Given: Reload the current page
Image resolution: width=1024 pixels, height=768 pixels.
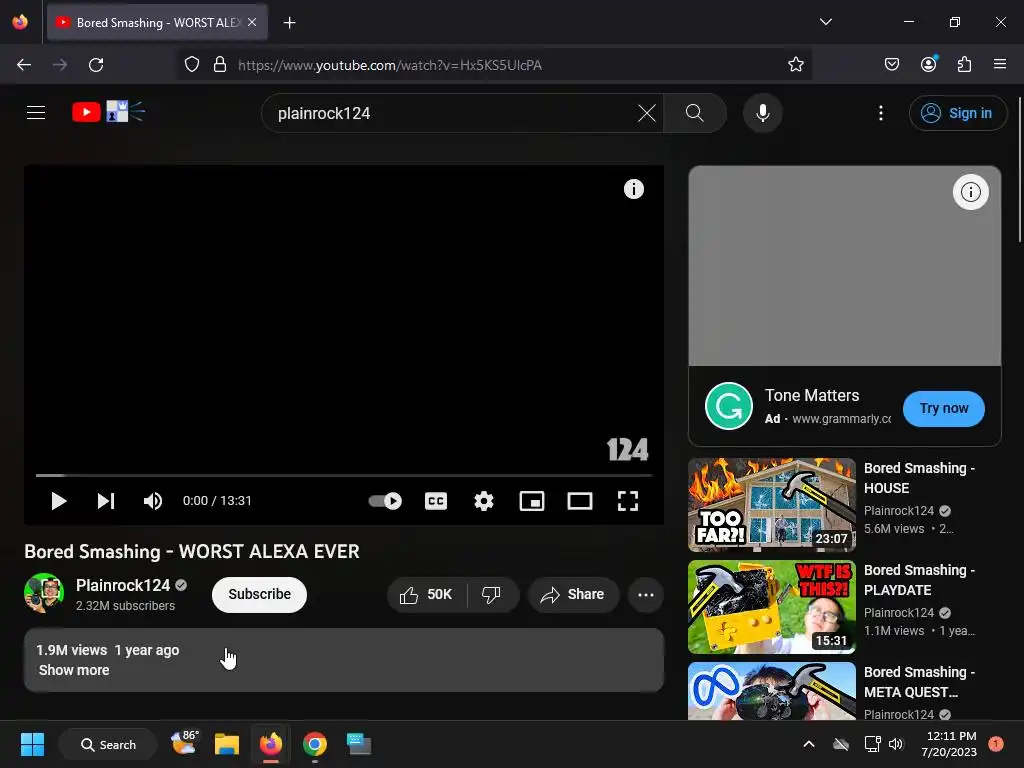Looking at the screenshot, I should coord(96,65).
